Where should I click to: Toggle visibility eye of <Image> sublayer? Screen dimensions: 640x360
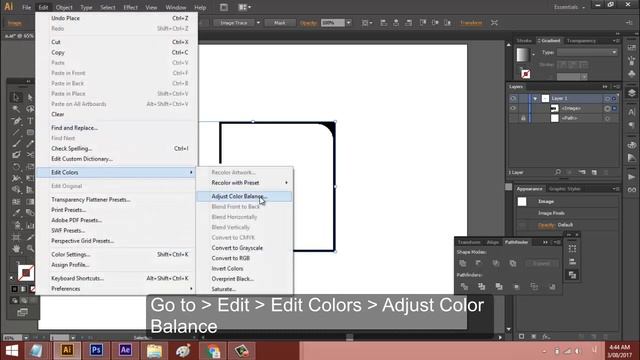513,108
